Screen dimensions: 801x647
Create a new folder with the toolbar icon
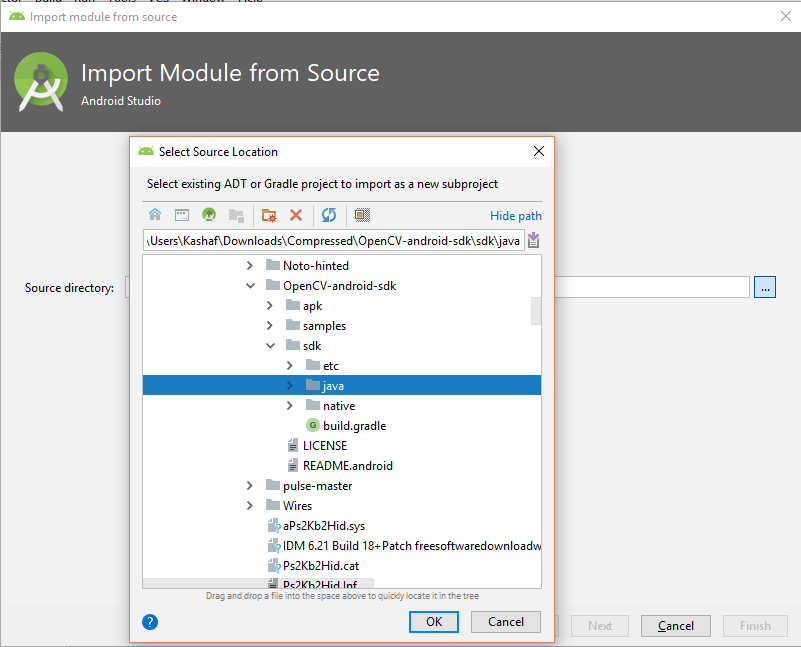coord(269,215)
